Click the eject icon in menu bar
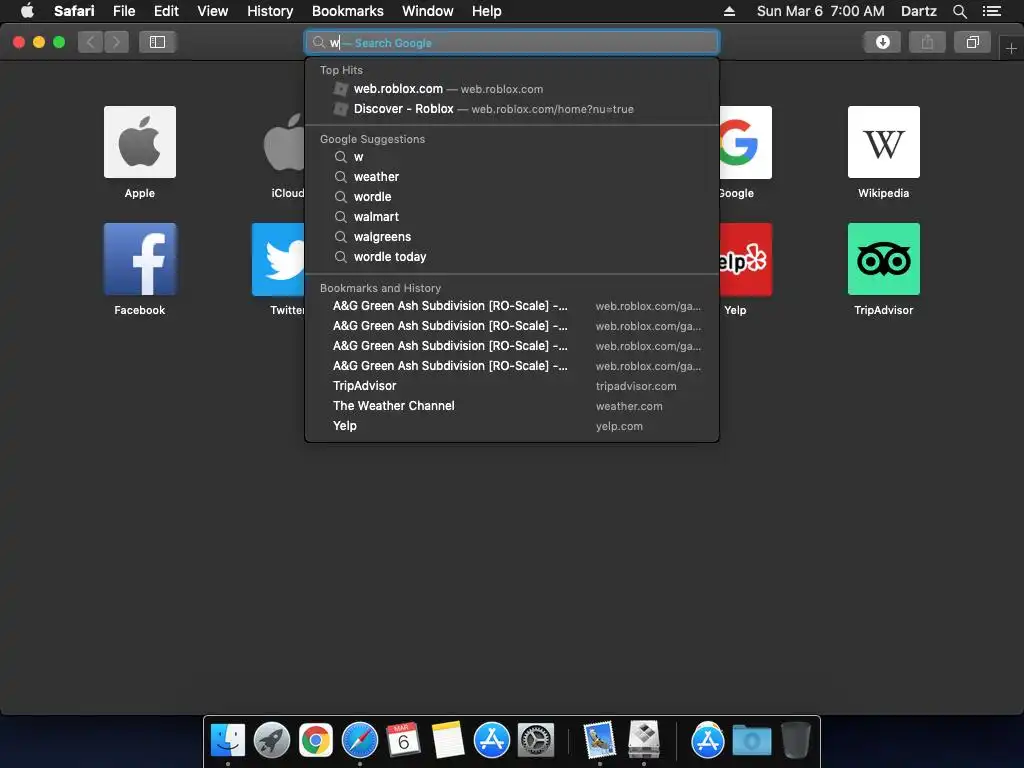Image resolution: width=1024 pixels, height=768 pixels. coord(729,11)
